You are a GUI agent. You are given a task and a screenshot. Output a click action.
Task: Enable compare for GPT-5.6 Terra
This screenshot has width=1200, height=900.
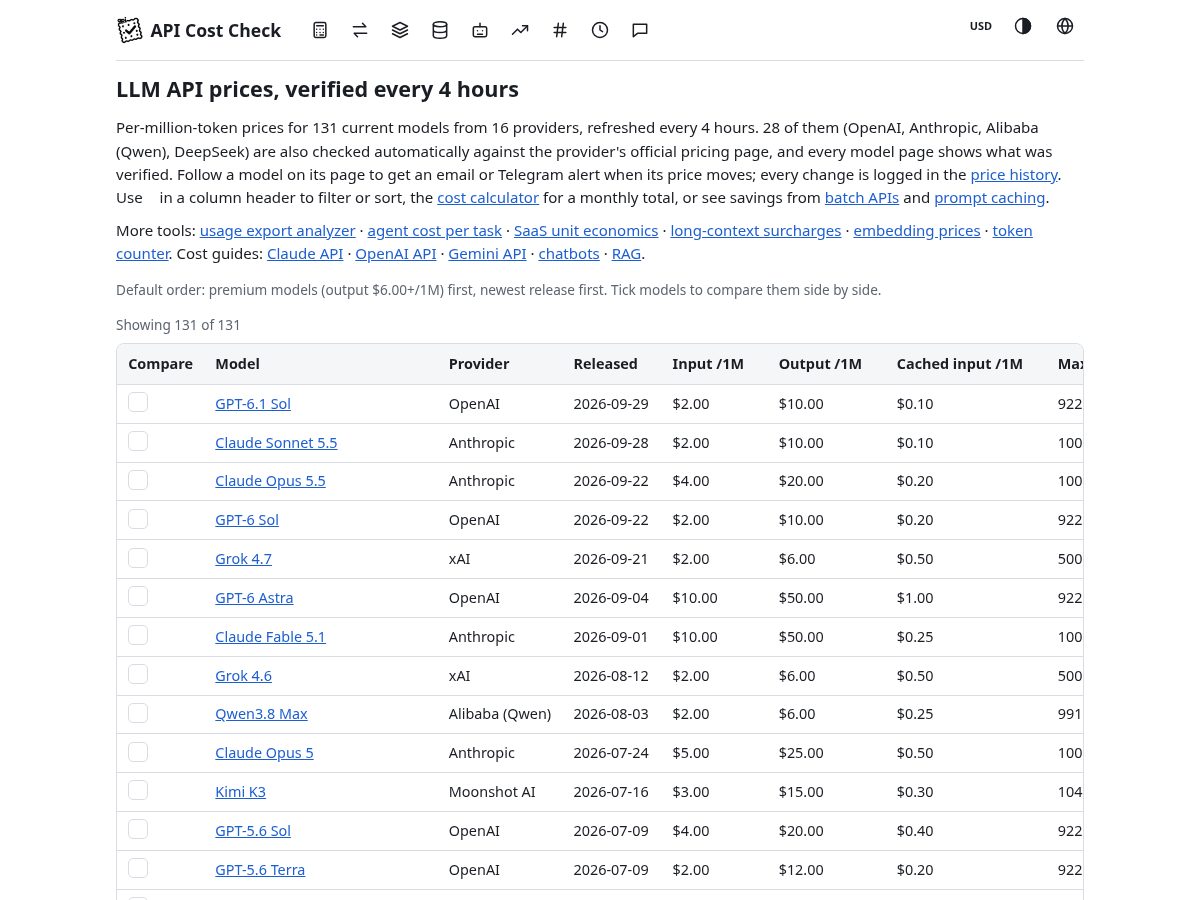(138, 868)
